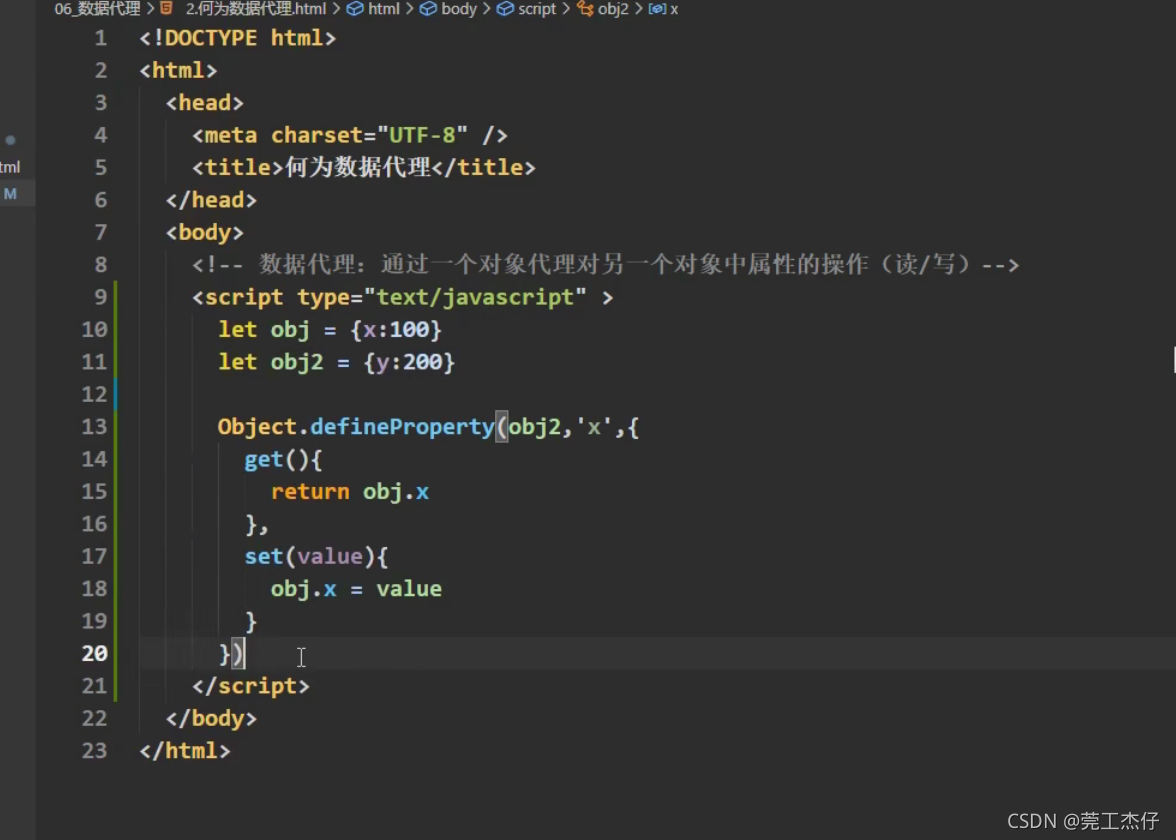Click the set(value) setter definition
Viewport: 1176px width, 840px height.
(316, 556)
